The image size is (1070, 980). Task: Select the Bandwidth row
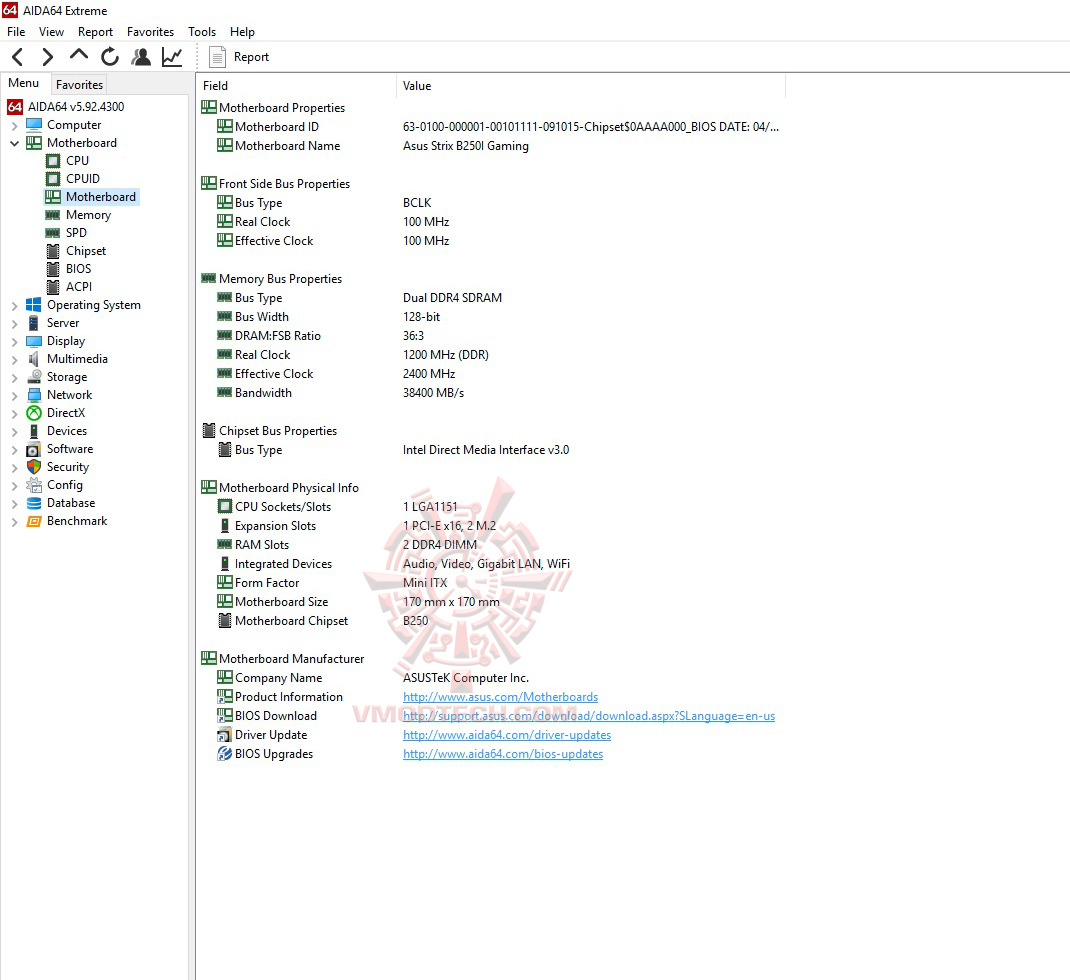pos(491,393)
